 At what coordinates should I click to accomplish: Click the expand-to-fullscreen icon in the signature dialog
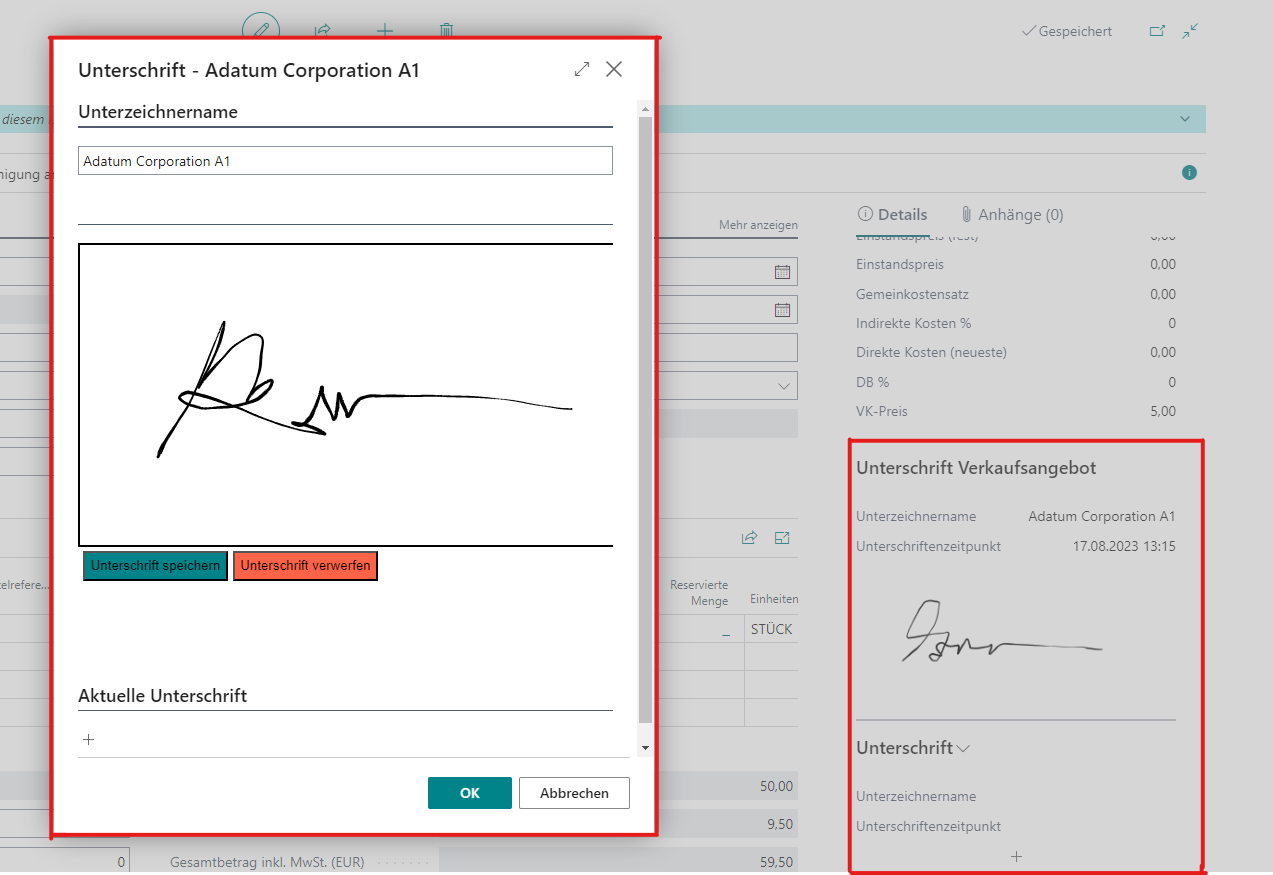click(582, 69)
